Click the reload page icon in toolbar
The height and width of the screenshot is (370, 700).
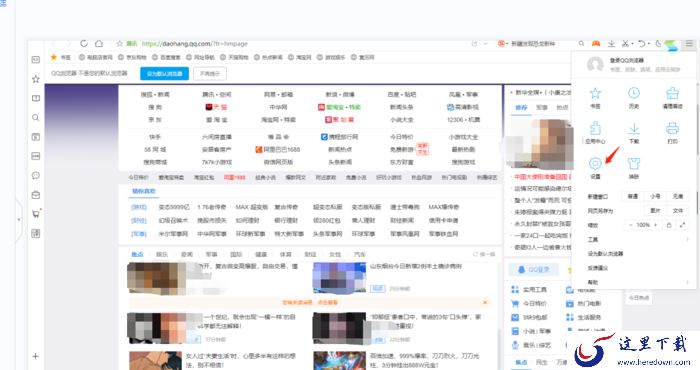pos(83,43)
